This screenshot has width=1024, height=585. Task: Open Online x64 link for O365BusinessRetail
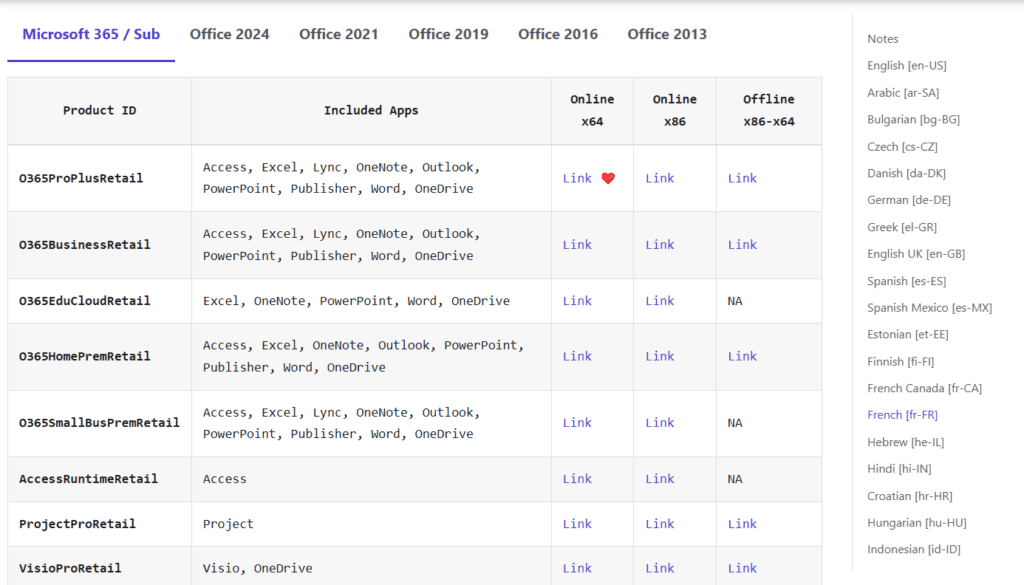click(577, 245)
